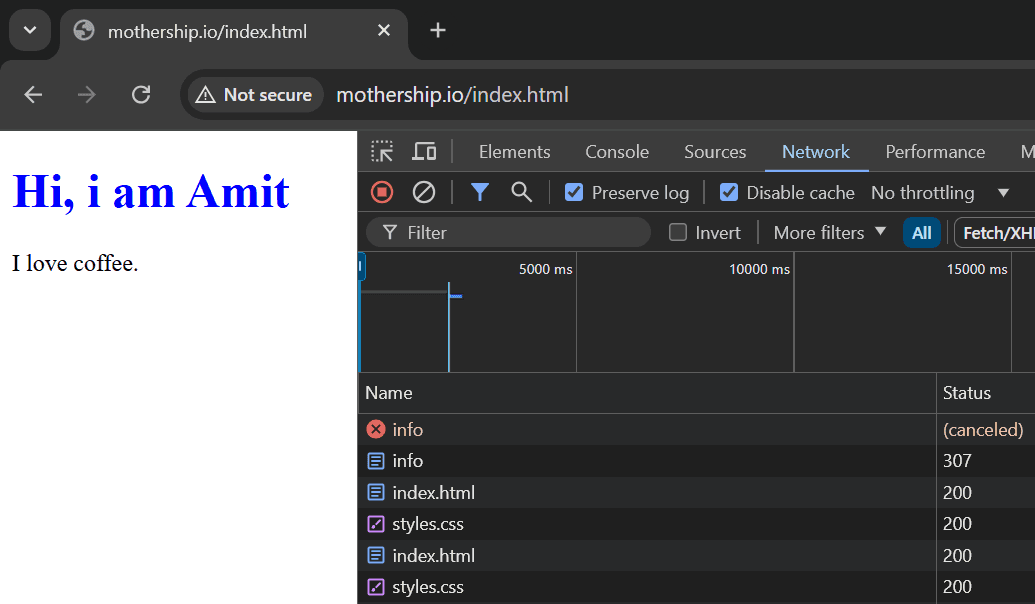
Task: Switch to the Performance tab
Action: point(935,152)
